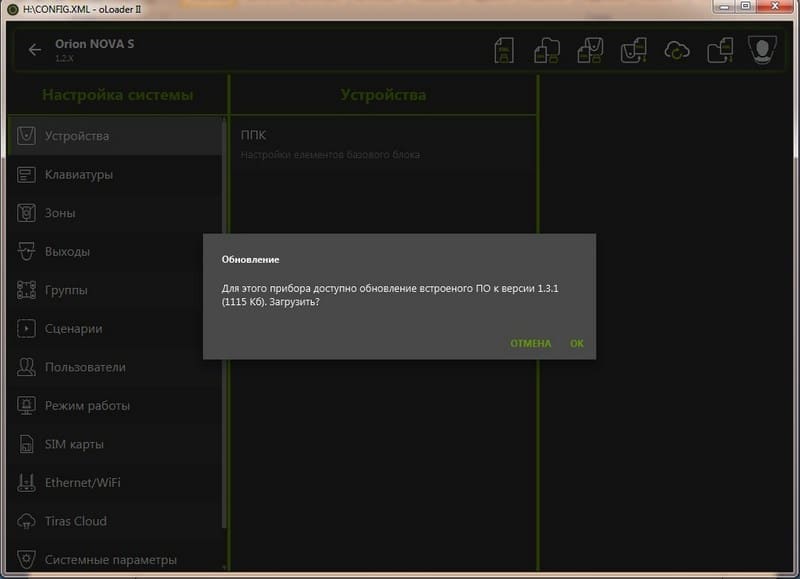The width and height of the screenshot is (800, 579).
Task: Click the Устройства sidebar icon
Action: 26,136
